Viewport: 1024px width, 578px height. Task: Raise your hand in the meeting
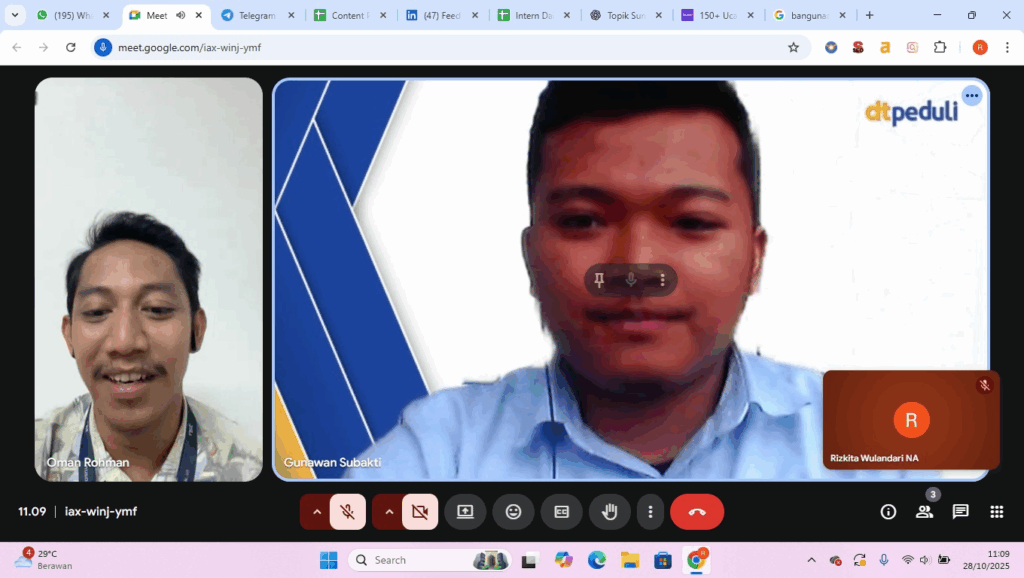tap(609, 512)
